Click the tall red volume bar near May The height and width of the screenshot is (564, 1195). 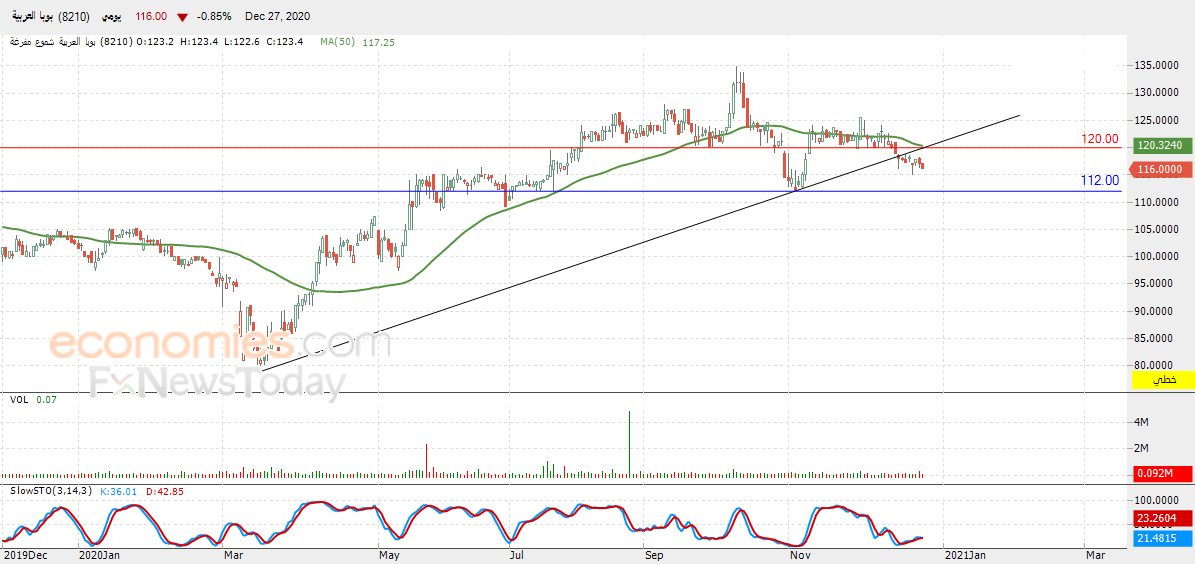pyautogui.click(x=426, y=460)
